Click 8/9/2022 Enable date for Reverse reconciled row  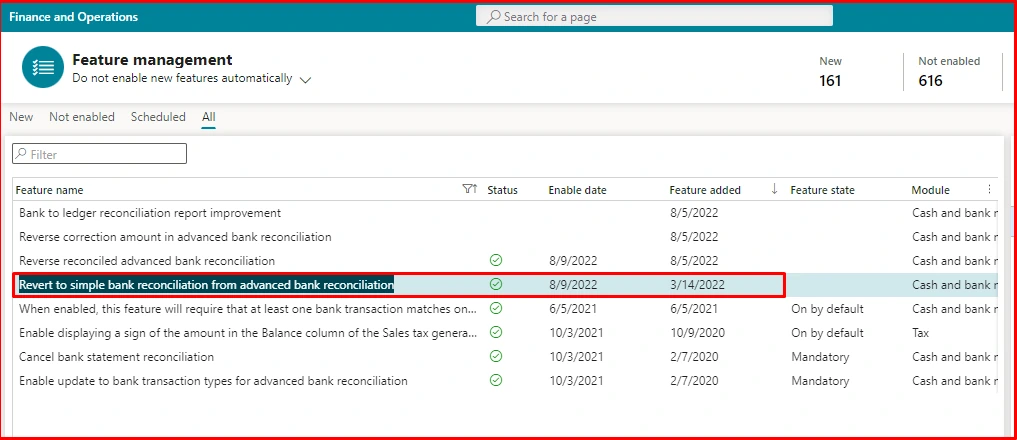pyautogui.click(x=573, y=261)
